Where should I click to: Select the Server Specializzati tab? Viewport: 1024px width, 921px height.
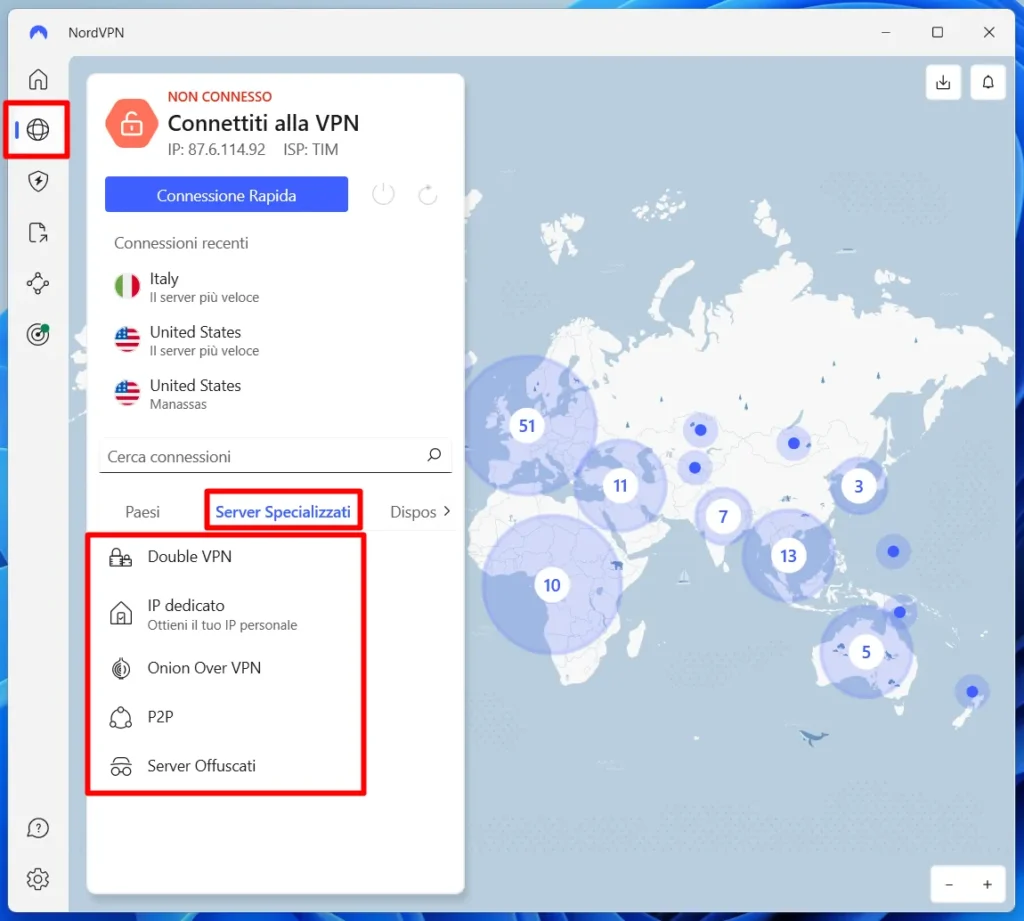(x=283, y=511)
